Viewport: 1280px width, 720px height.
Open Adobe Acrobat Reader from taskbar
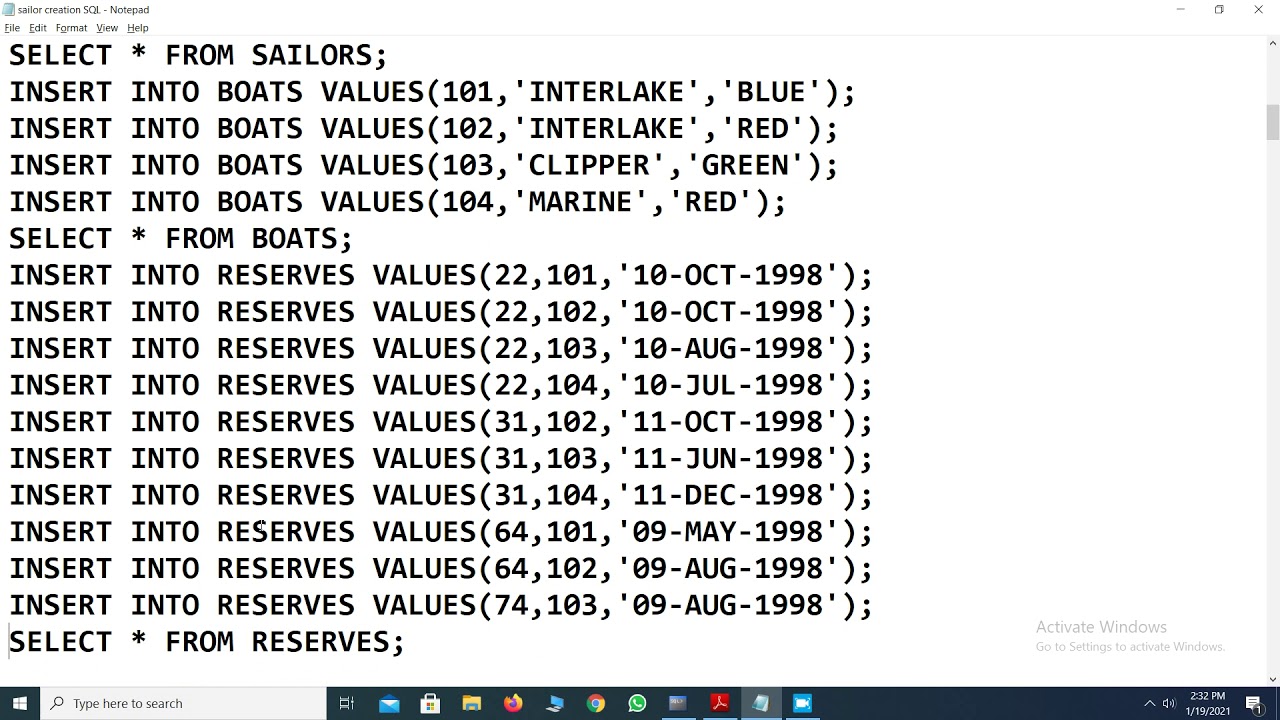[x=719, y=703]
